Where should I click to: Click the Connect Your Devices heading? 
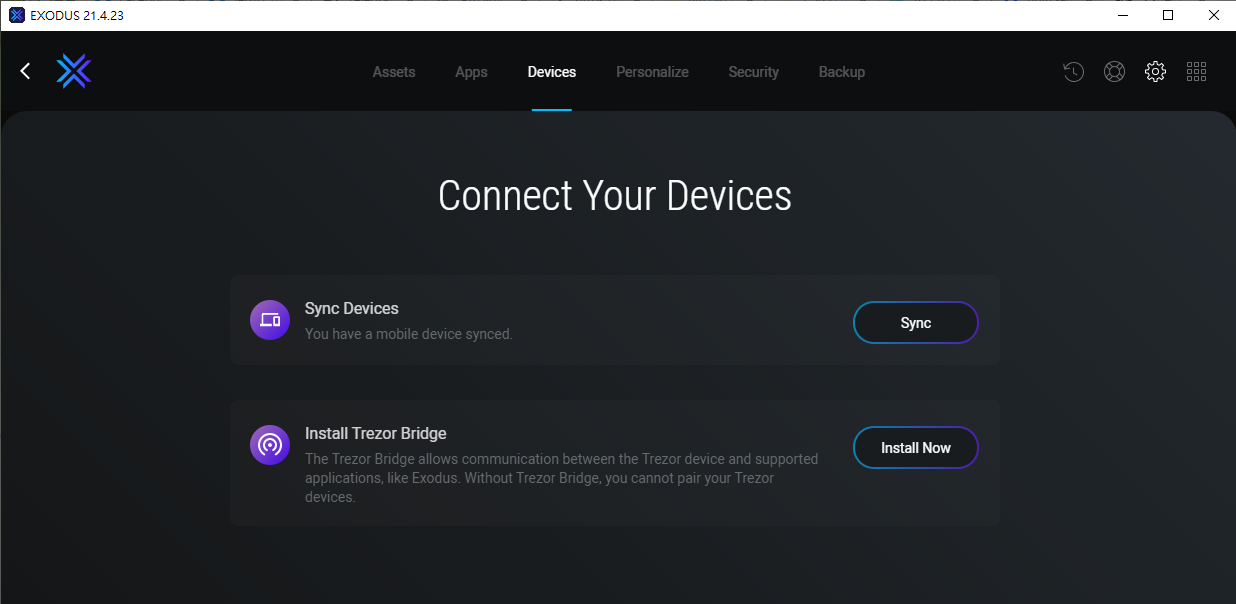click(x=615, y=196)
